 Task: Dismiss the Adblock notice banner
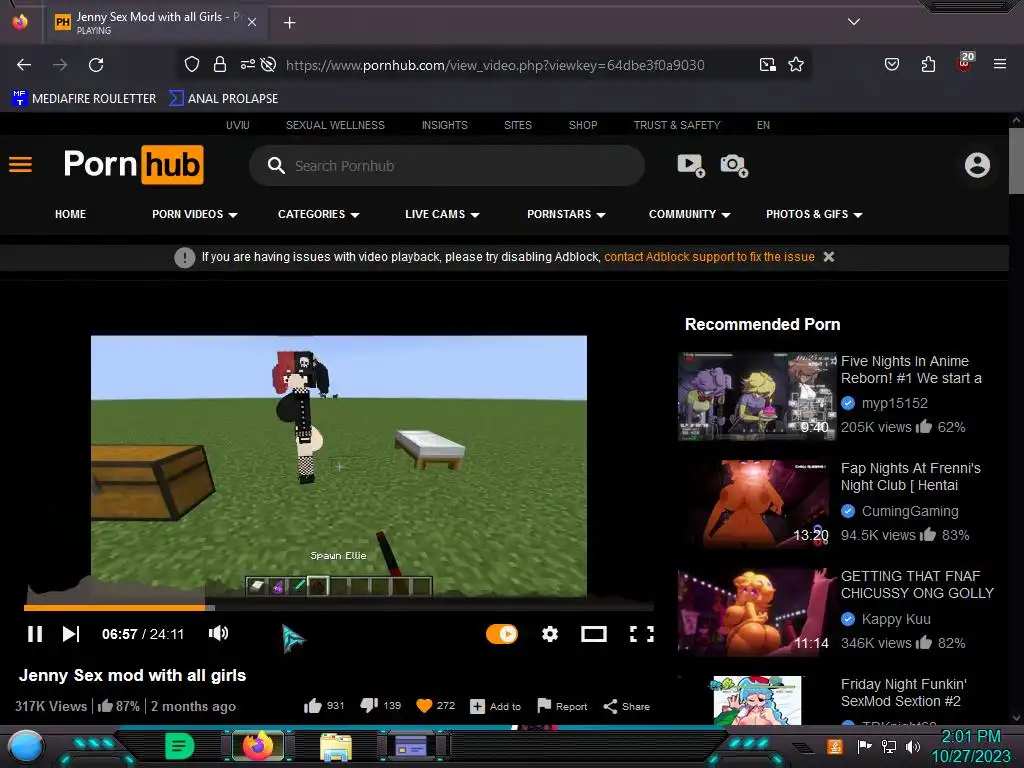point(829,257)
